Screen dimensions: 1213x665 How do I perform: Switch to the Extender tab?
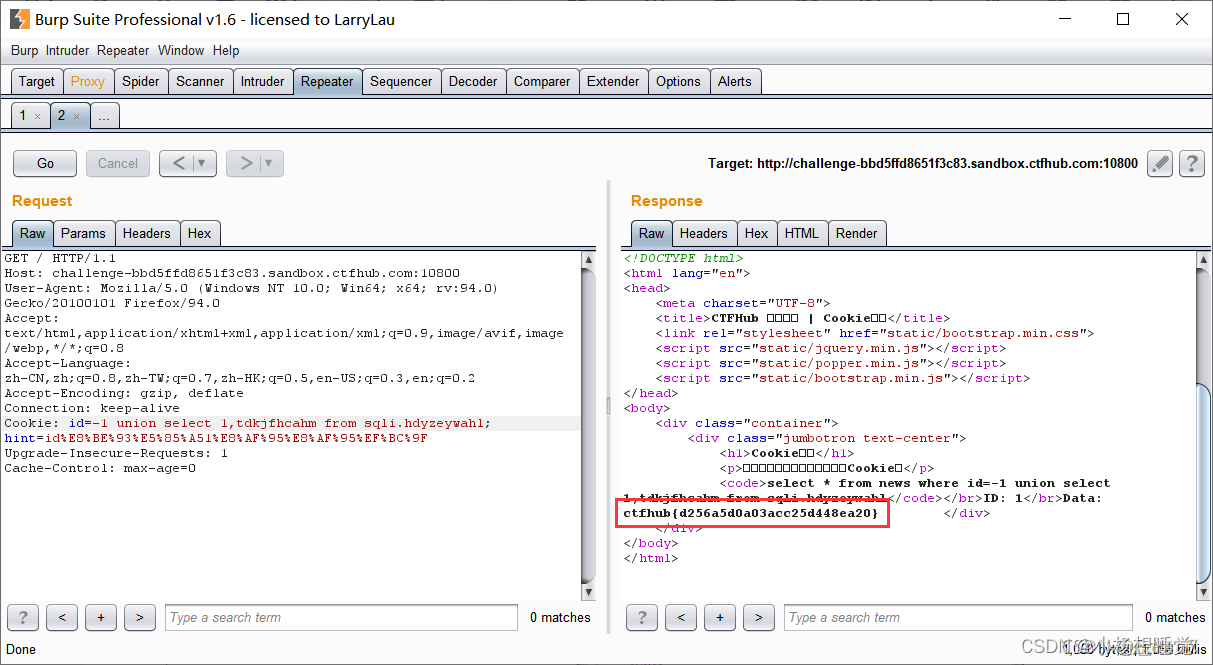(613, 82)
